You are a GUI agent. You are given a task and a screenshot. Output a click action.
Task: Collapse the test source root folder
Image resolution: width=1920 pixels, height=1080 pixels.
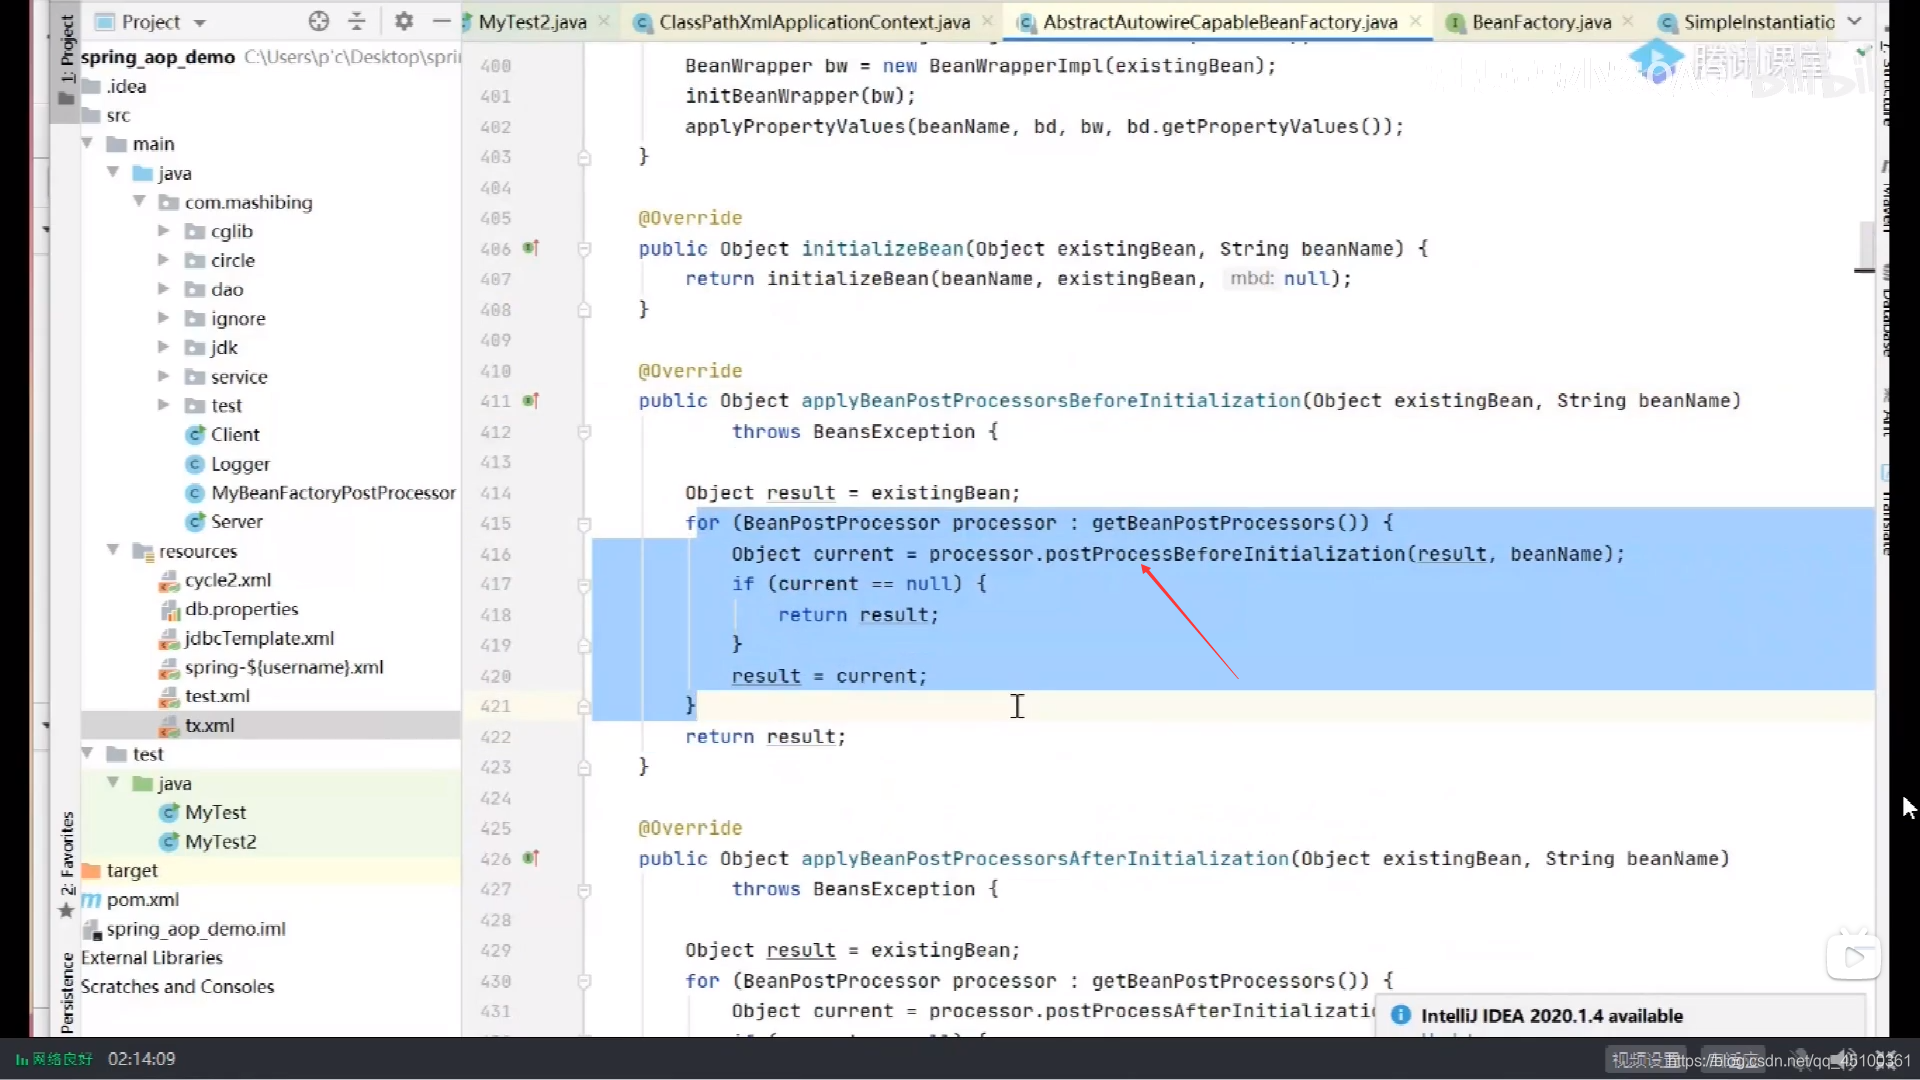coord(87,754)
